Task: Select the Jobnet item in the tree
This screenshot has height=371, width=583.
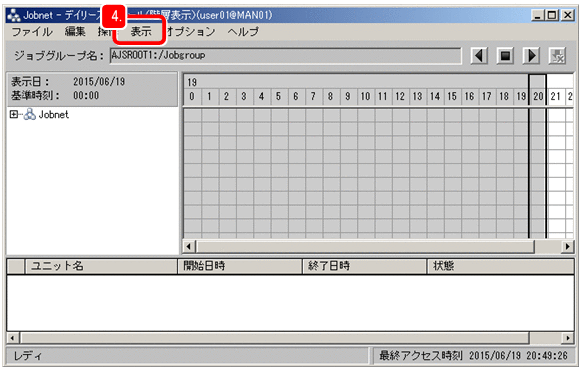Action: click(54, 114)
